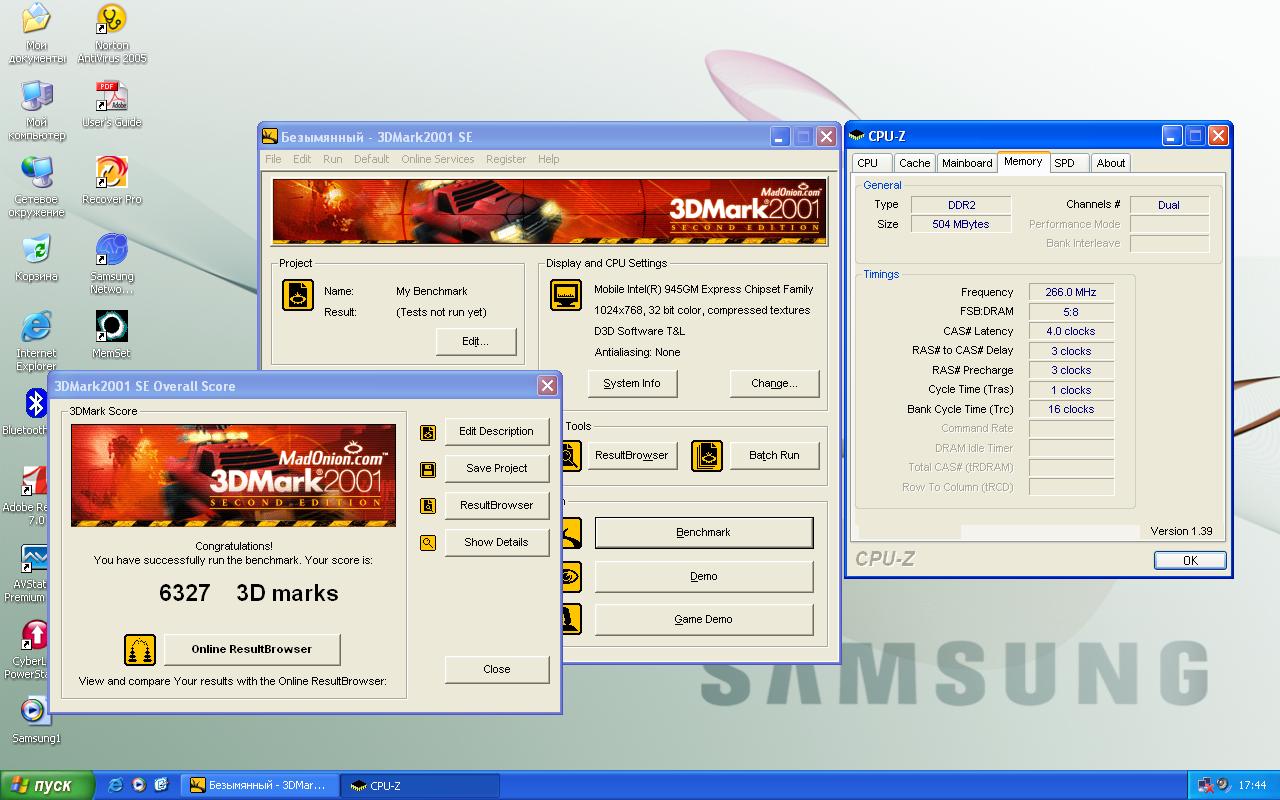Open Network Neighborhood desktop icon

[37, 187]
